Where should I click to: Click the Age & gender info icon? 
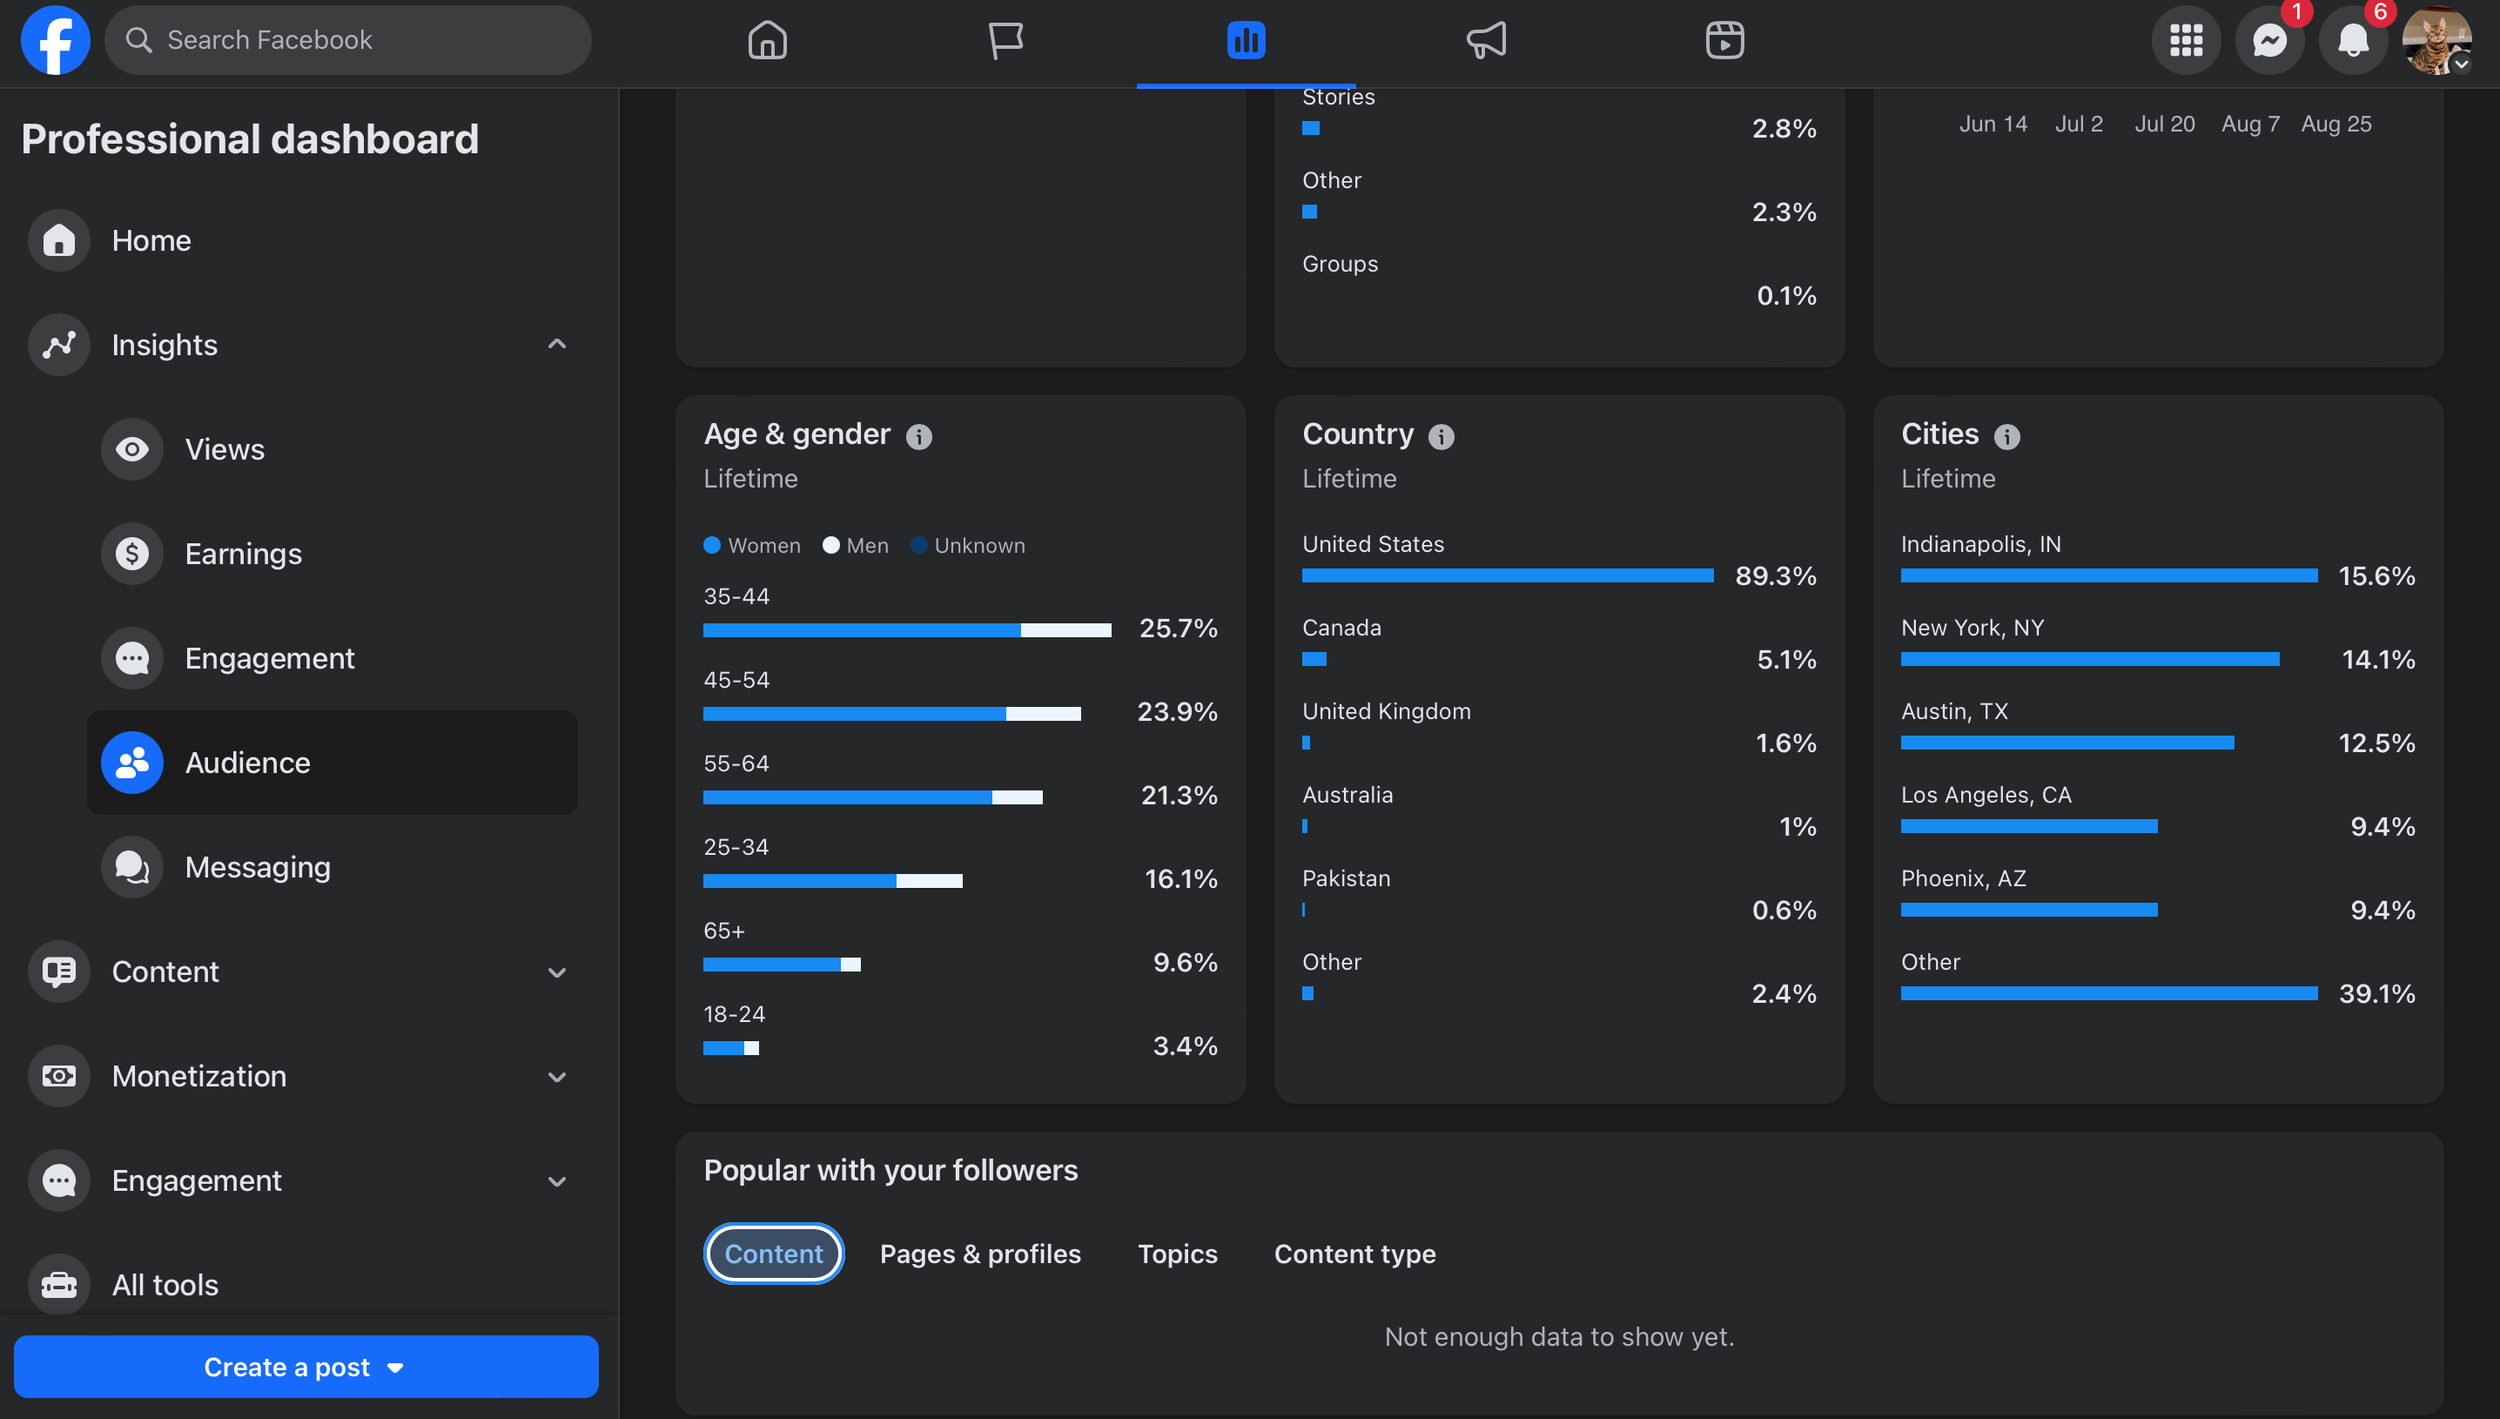click(x=919, y=437)
